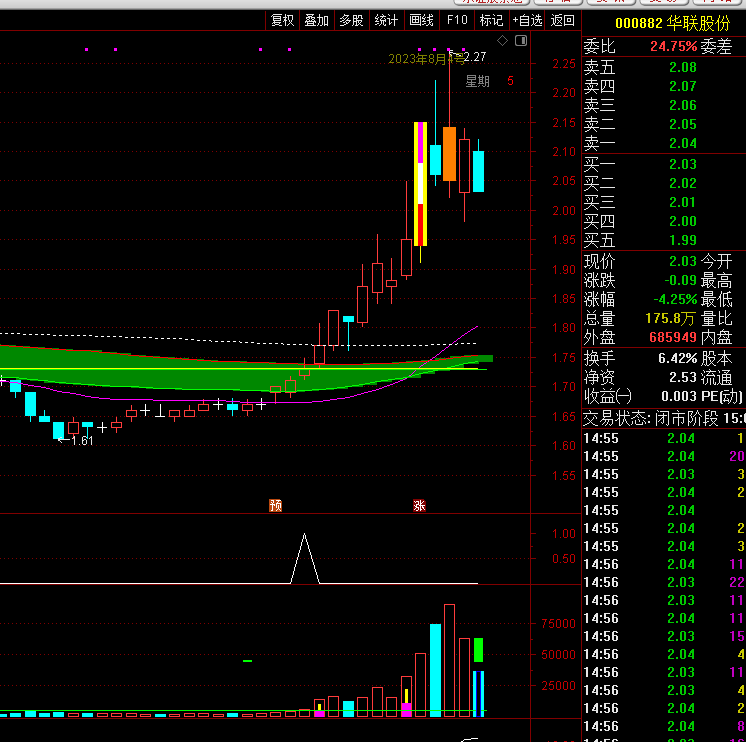
Task: Click the 卖五 price 2.08
Action: [x=683, y=68]
